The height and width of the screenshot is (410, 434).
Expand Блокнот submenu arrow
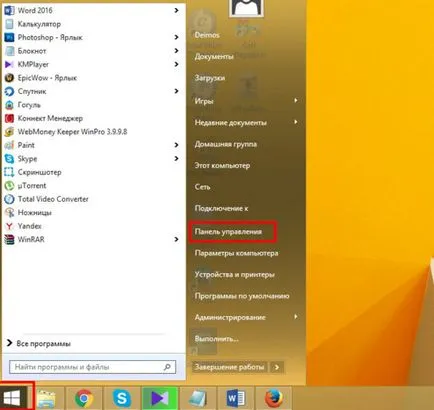click(176, 51)
